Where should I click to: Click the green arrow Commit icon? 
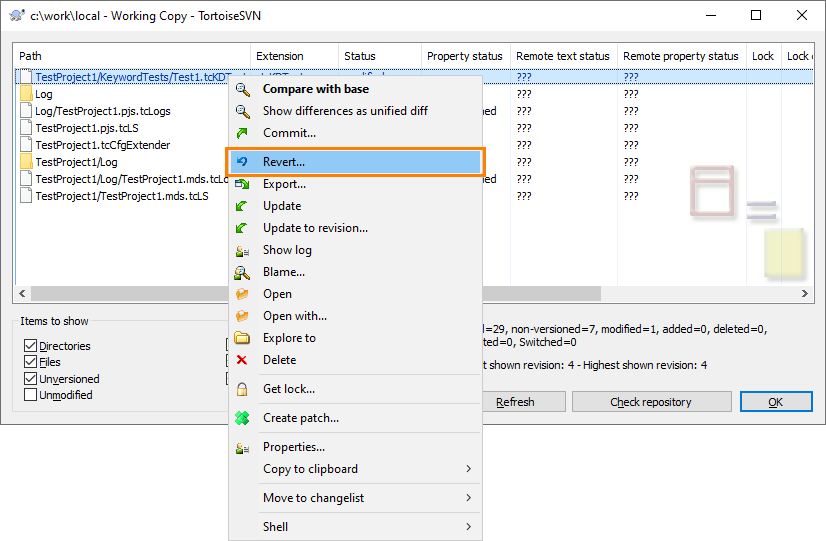[242, 133]
